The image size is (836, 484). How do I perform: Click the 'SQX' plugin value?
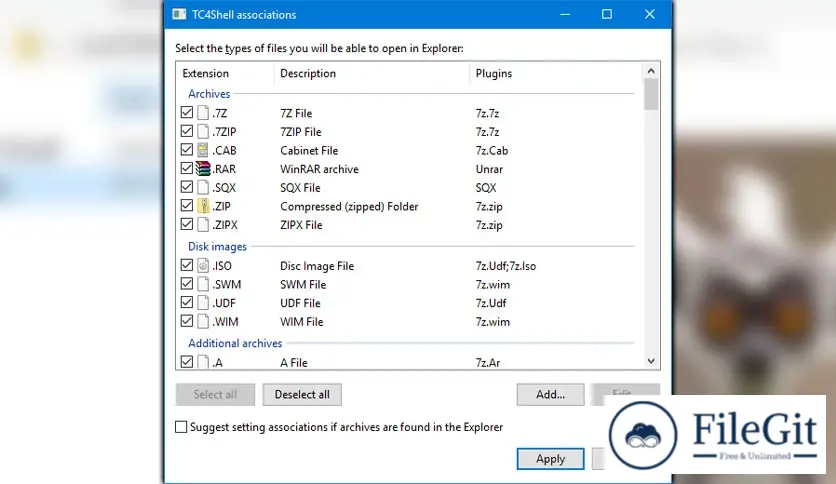tap(486, 188)
